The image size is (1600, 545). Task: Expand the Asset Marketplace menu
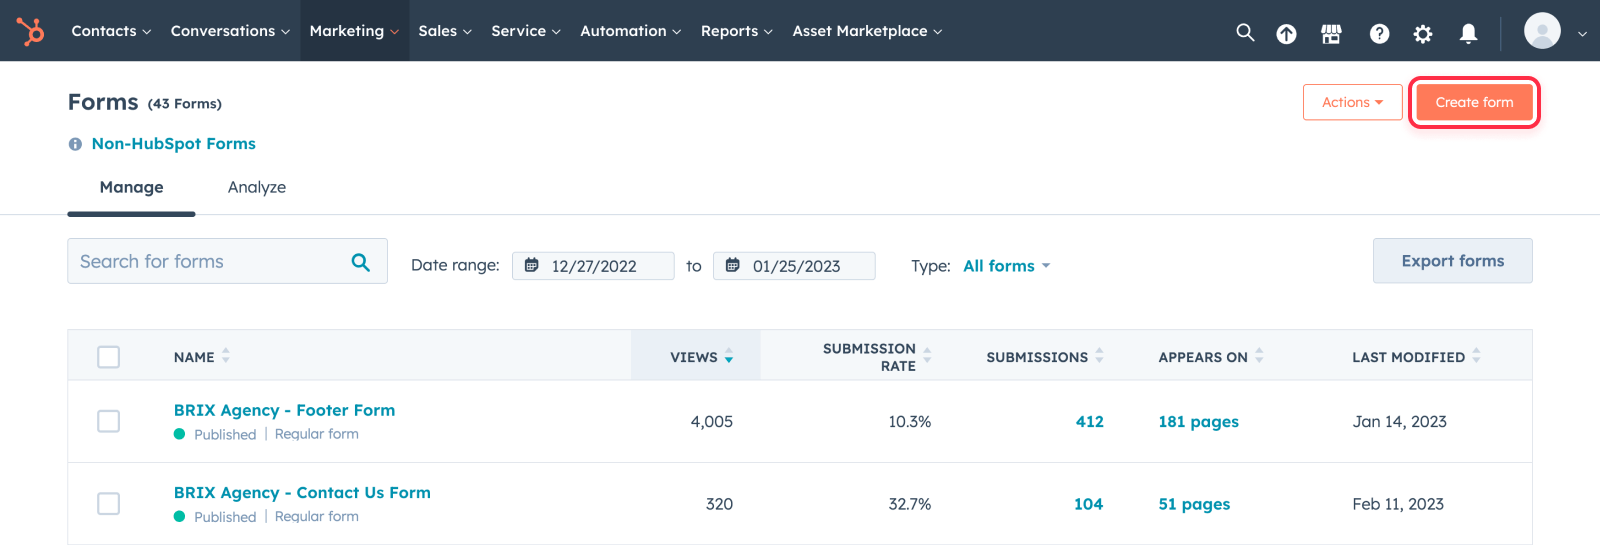[867, 31]
